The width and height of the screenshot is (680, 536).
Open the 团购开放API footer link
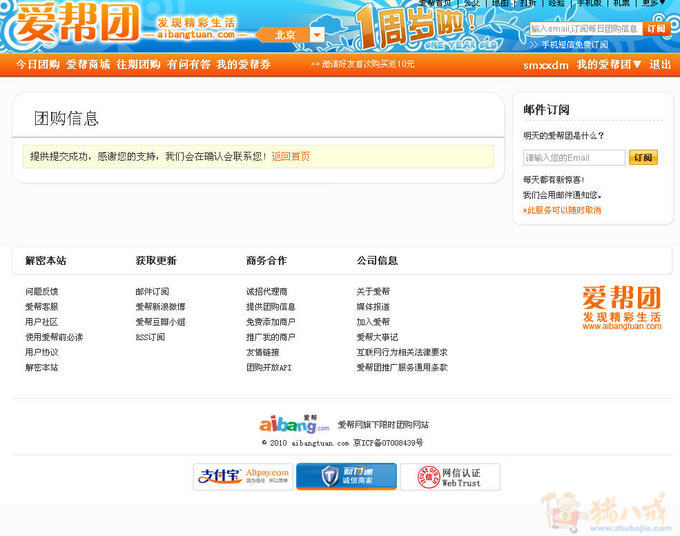tap(269, 367)
